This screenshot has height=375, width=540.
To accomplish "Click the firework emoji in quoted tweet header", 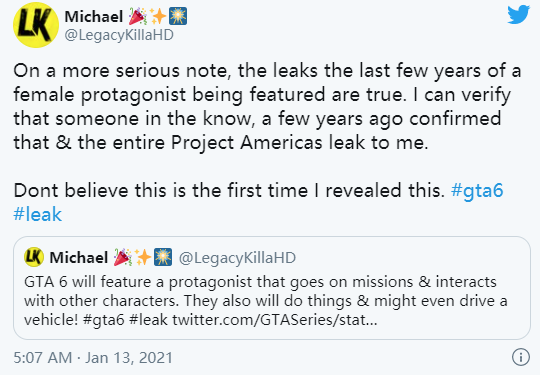I will pos(163,257).
